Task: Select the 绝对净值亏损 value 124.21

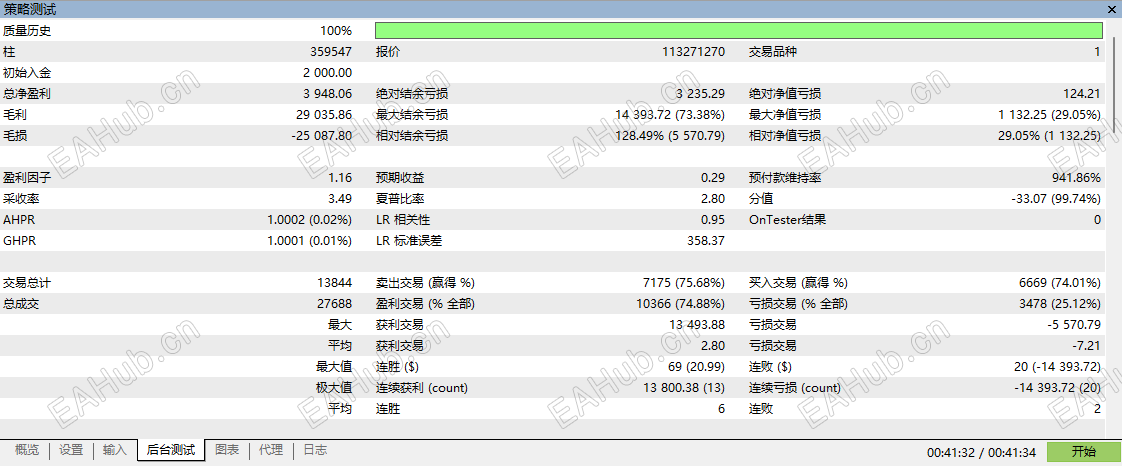Action: click(1083, 94)
